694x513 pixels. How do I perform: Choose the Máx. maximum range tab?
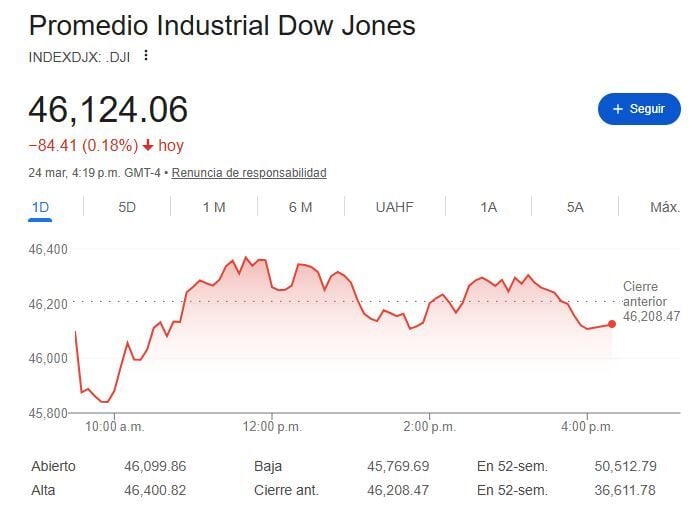tap(664, 207)
